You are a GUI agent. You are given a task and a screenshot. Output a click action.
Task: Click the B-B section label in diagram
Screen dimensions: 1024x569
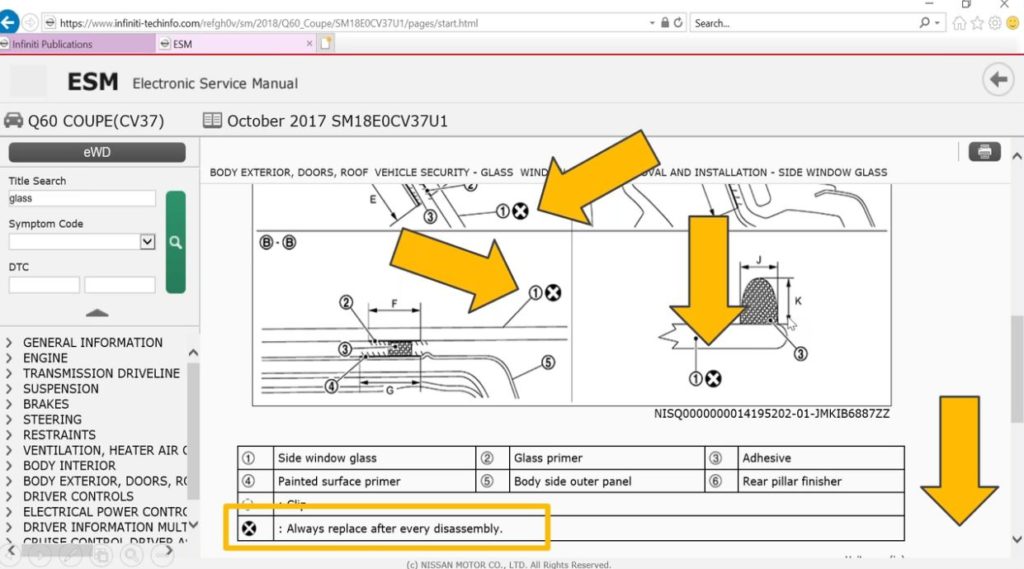[278, 242]
